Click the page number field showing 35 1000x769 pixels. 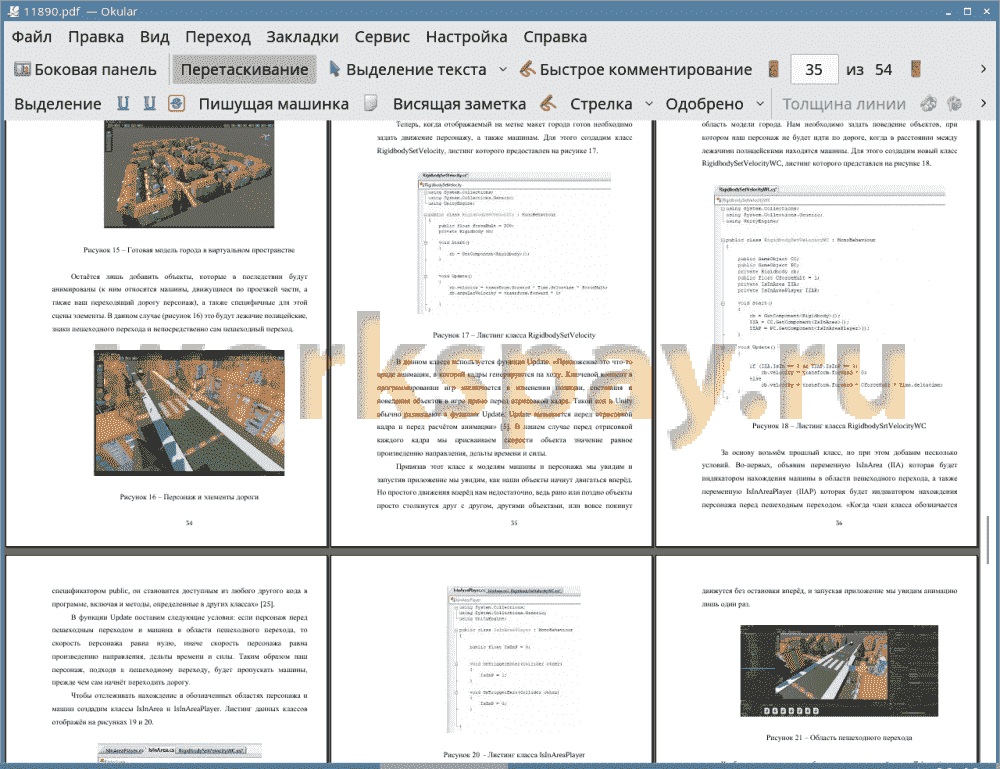[814, 70]
